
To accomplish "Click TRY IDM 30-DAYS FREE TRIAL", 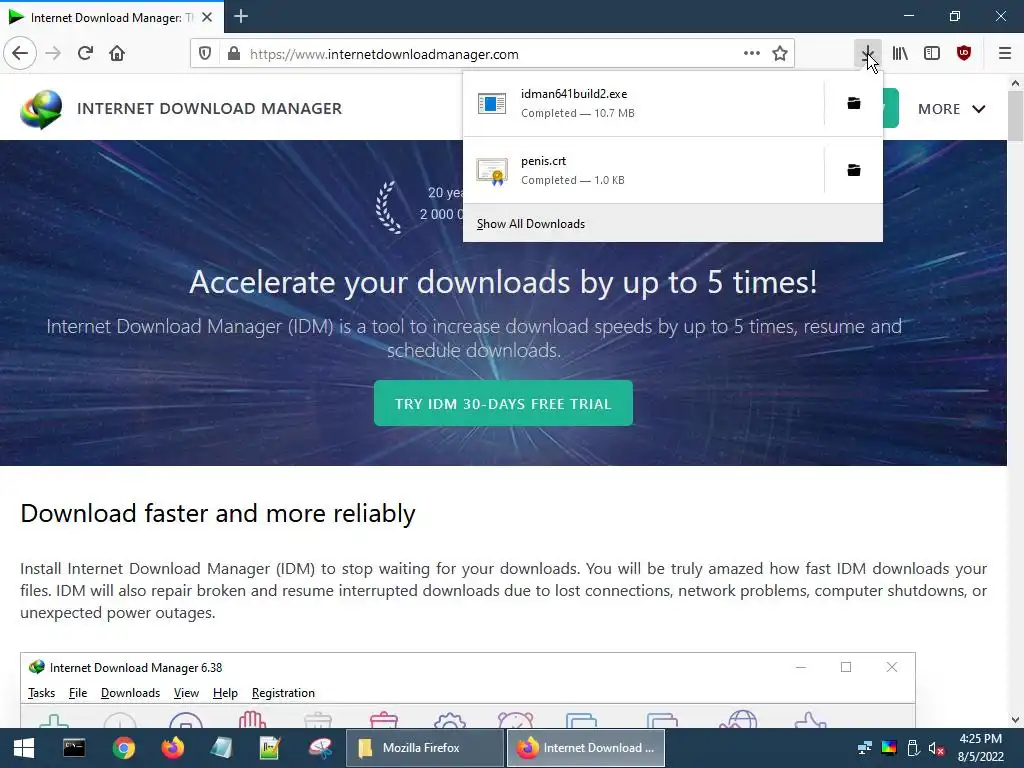I will [503, 404].
